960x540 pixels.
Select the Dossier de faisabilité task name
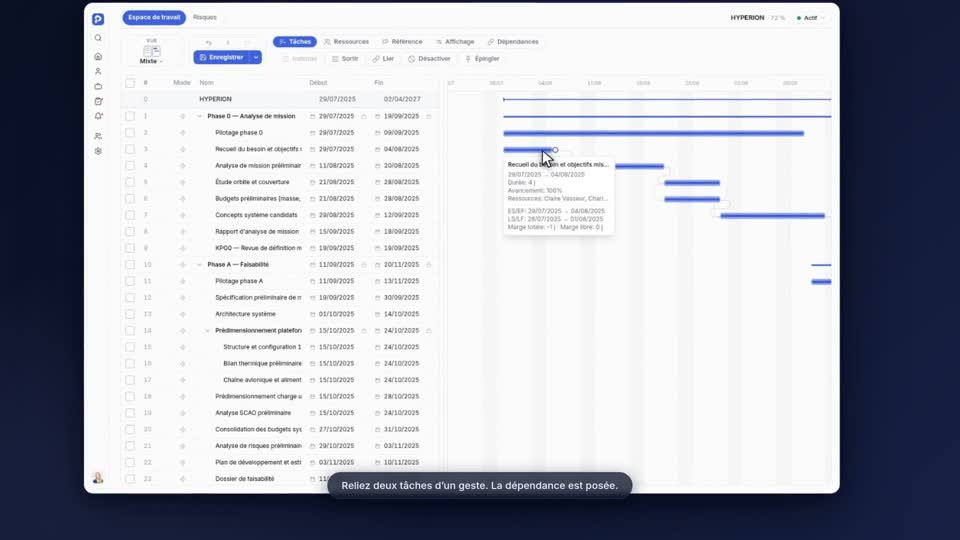[245, 479]
